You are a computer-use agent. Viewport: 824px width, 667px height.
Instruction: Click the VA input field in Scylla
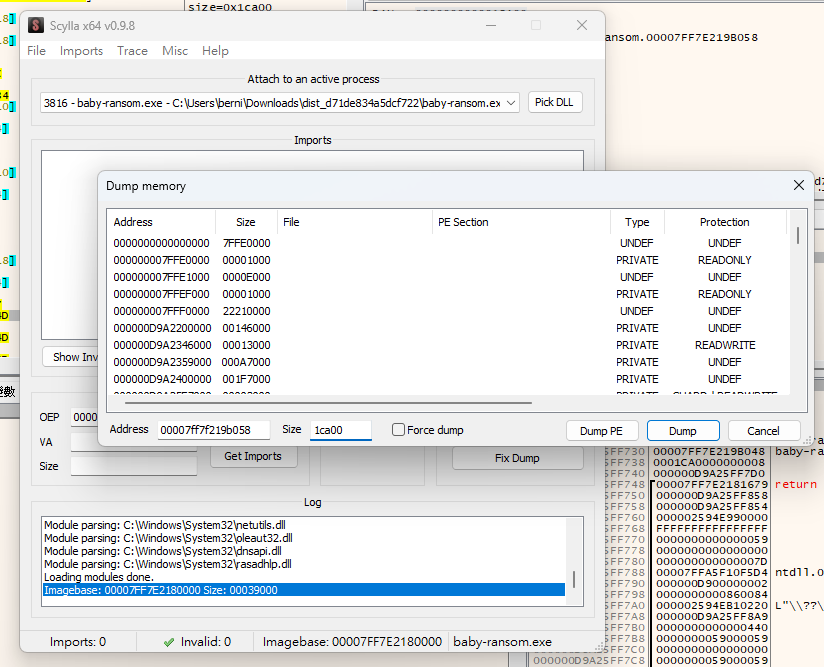tap(134, 442)
